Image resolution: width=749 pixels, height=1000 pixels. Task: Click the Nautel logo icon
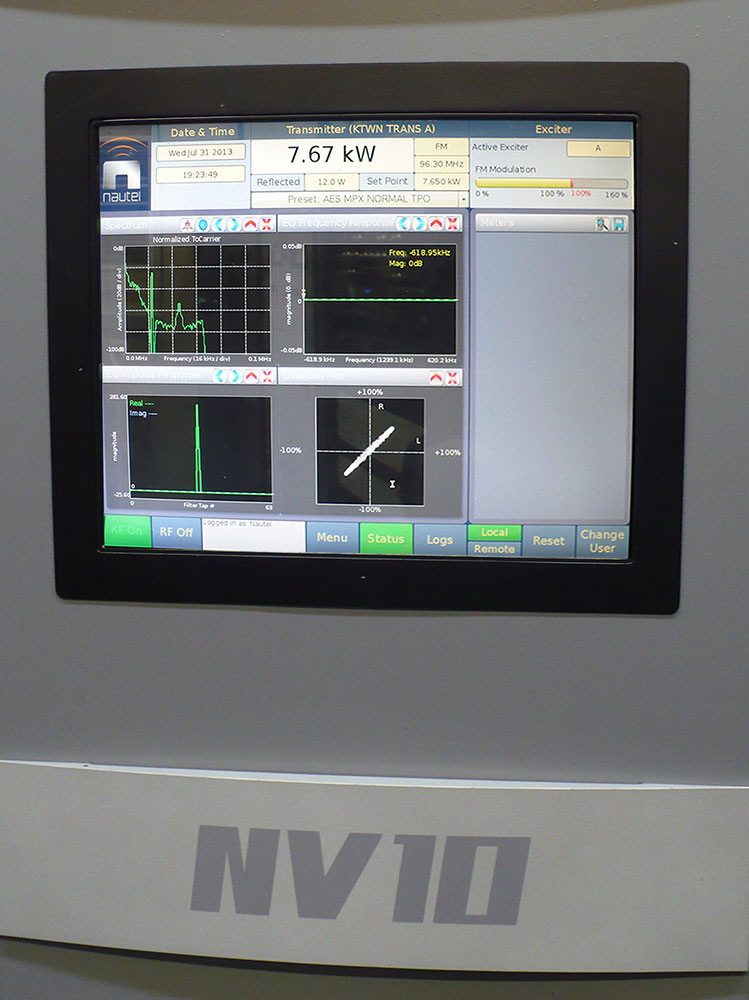pyautogui.click(x=125, y=168)
